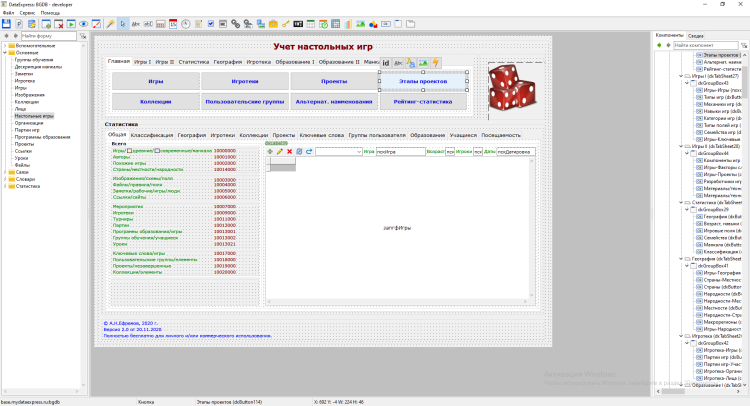
Task: Click the Save floppy disk icon
Action: click(x=6, y=24)
